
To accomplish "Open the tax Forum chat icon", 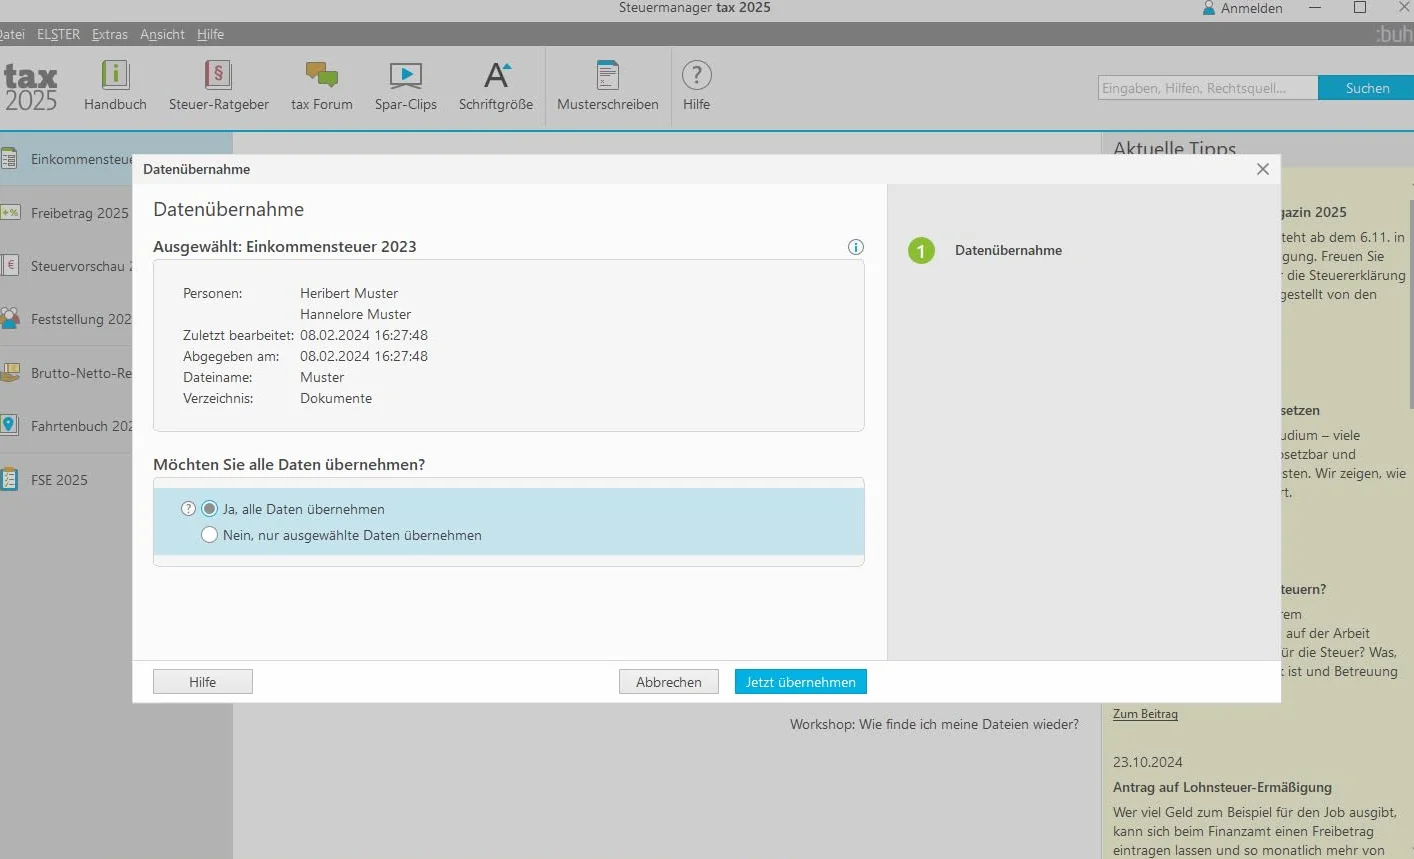I will coord(321,75).
